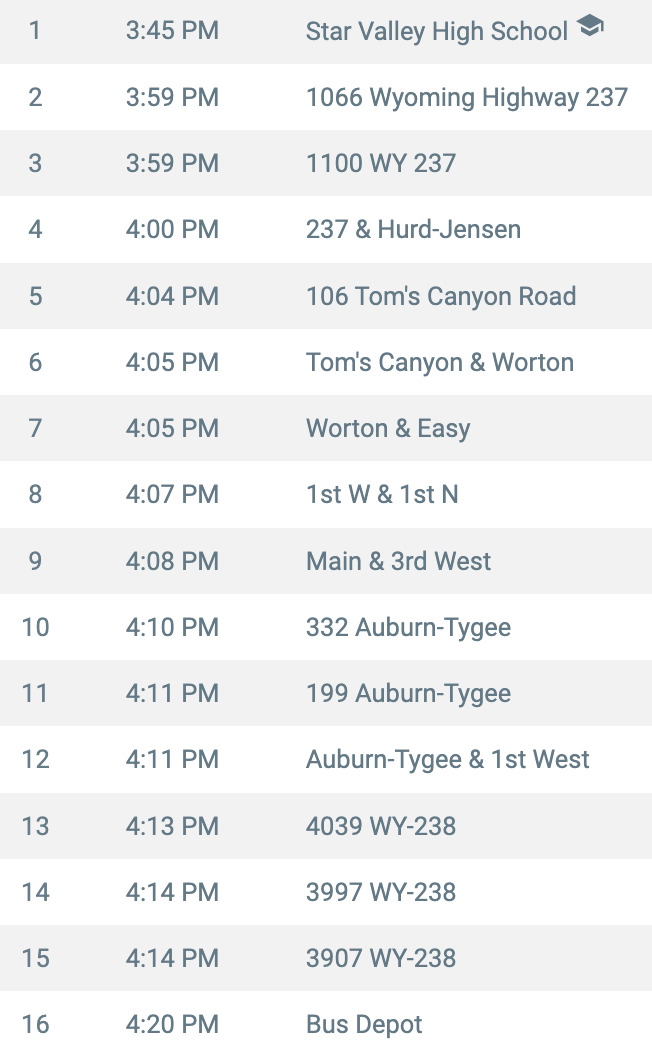Select stop number 10 in list

pos(35,627)
